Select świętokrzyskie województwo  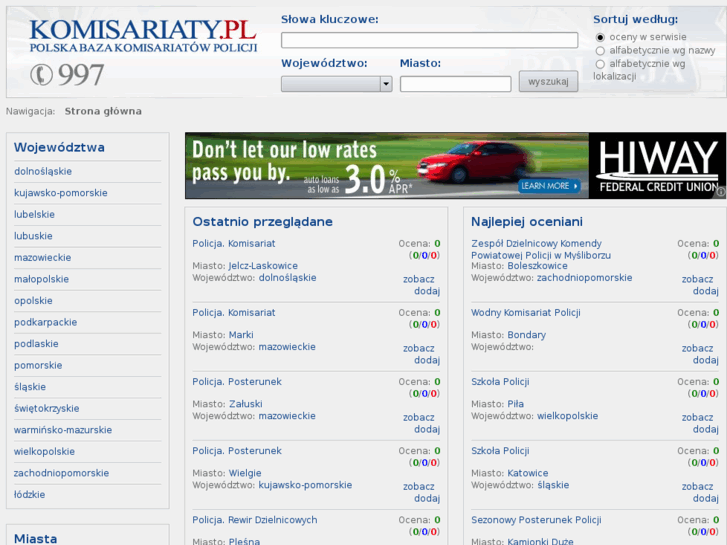[x=47, y=409]
